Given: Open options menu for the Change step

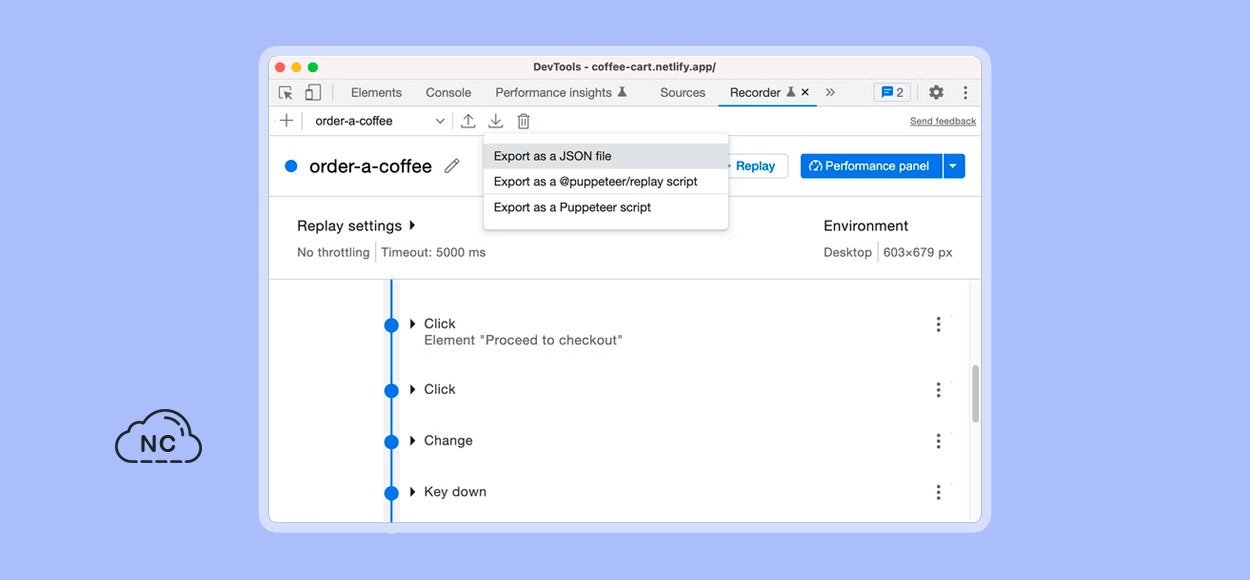Looking at the screenshot, I should coord(938,441).
